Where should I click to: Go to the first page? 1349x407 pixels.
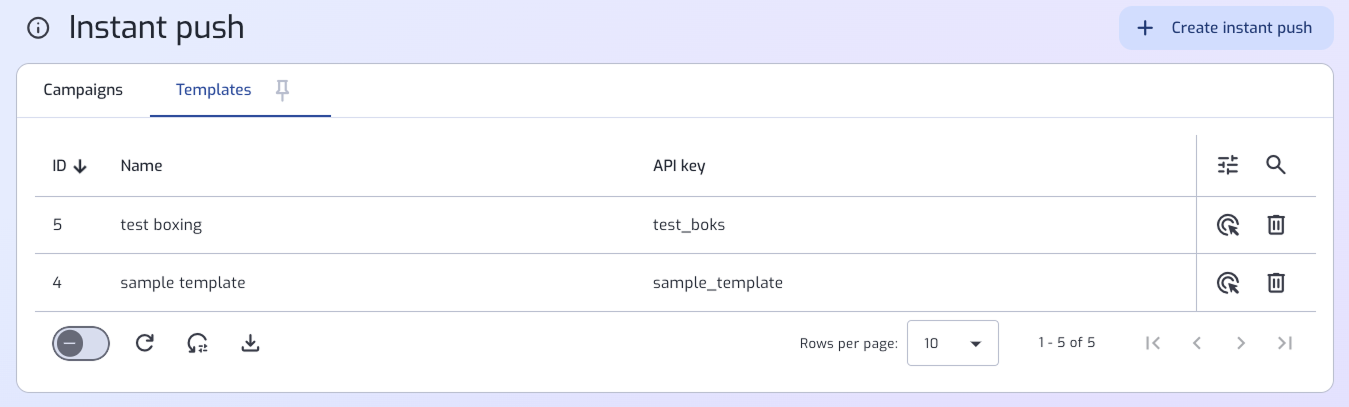tap(1152, 343)
